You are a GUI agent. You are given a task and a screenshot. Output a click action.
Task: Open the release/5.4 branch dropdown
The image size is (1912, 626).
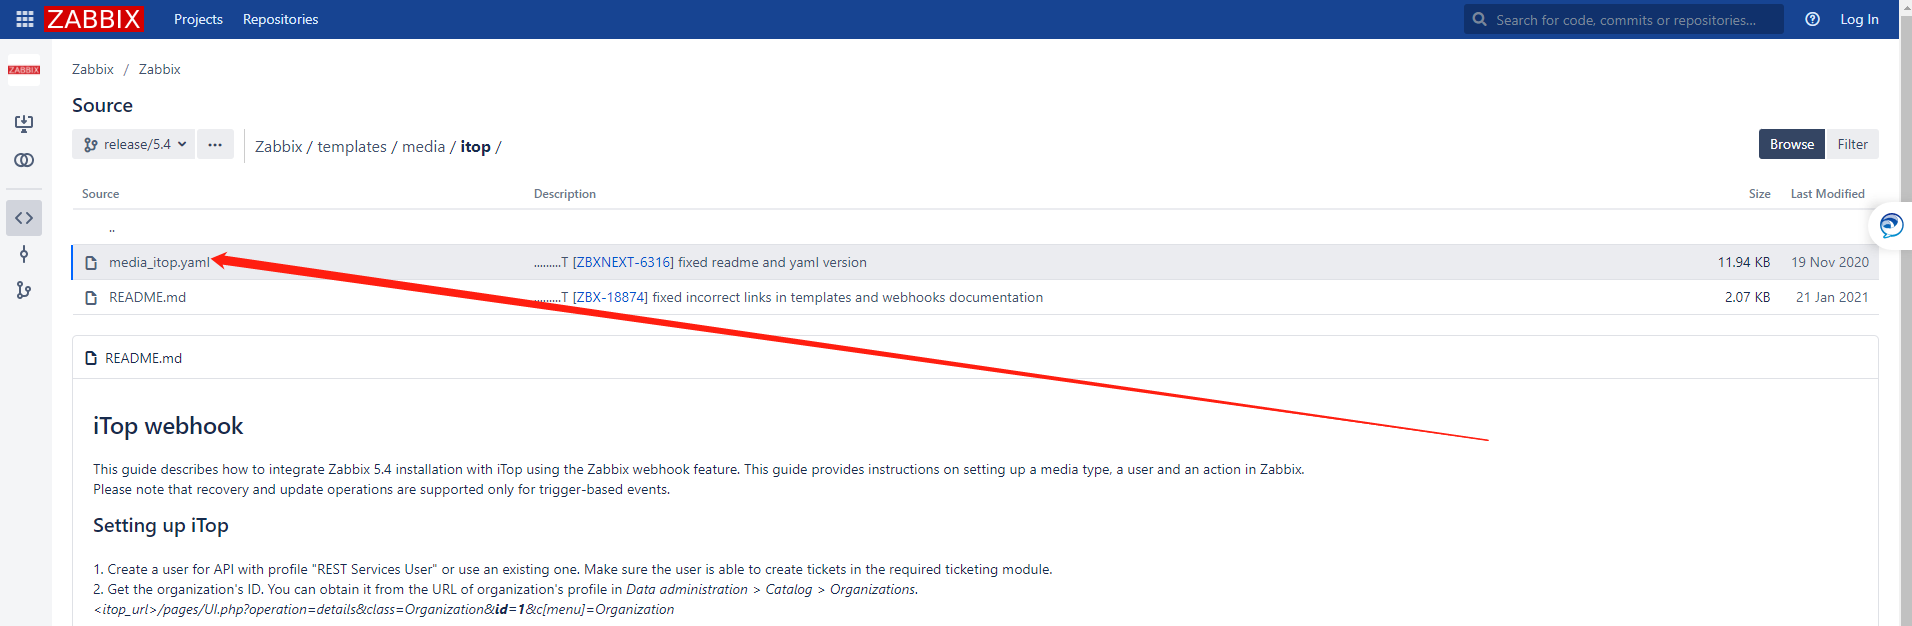pyautogui.click(x=133, y=144)
